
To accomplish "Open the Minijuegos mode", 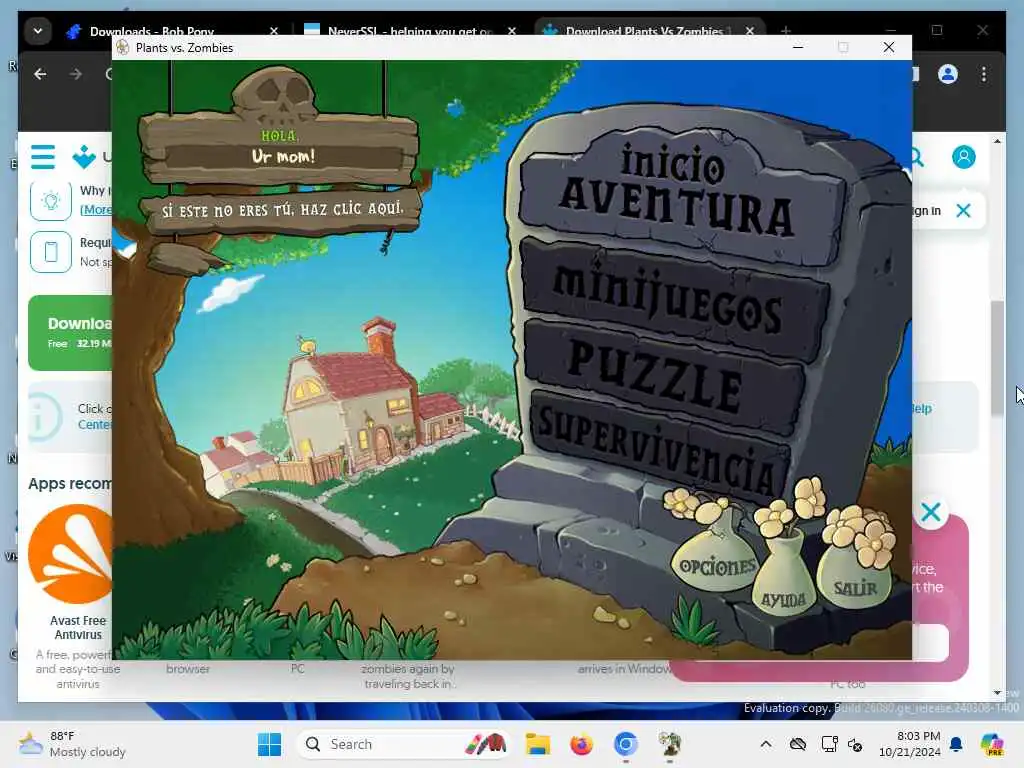I will click(673, 300).
